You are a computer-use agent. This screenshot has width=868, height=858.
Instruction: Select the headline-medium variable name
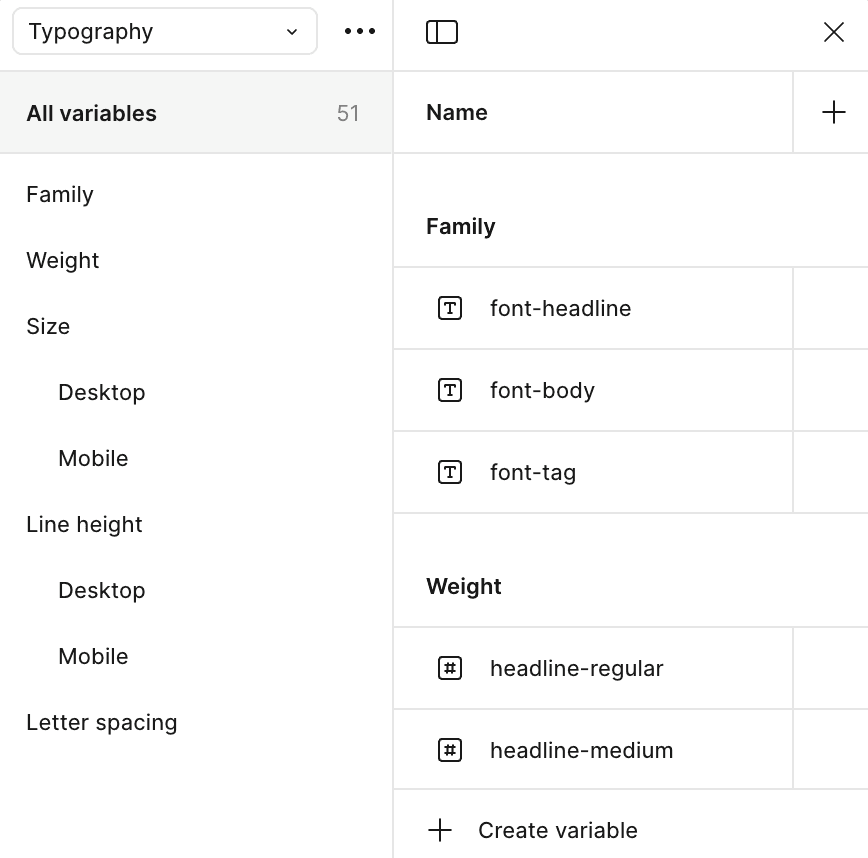tap(581, 750)
